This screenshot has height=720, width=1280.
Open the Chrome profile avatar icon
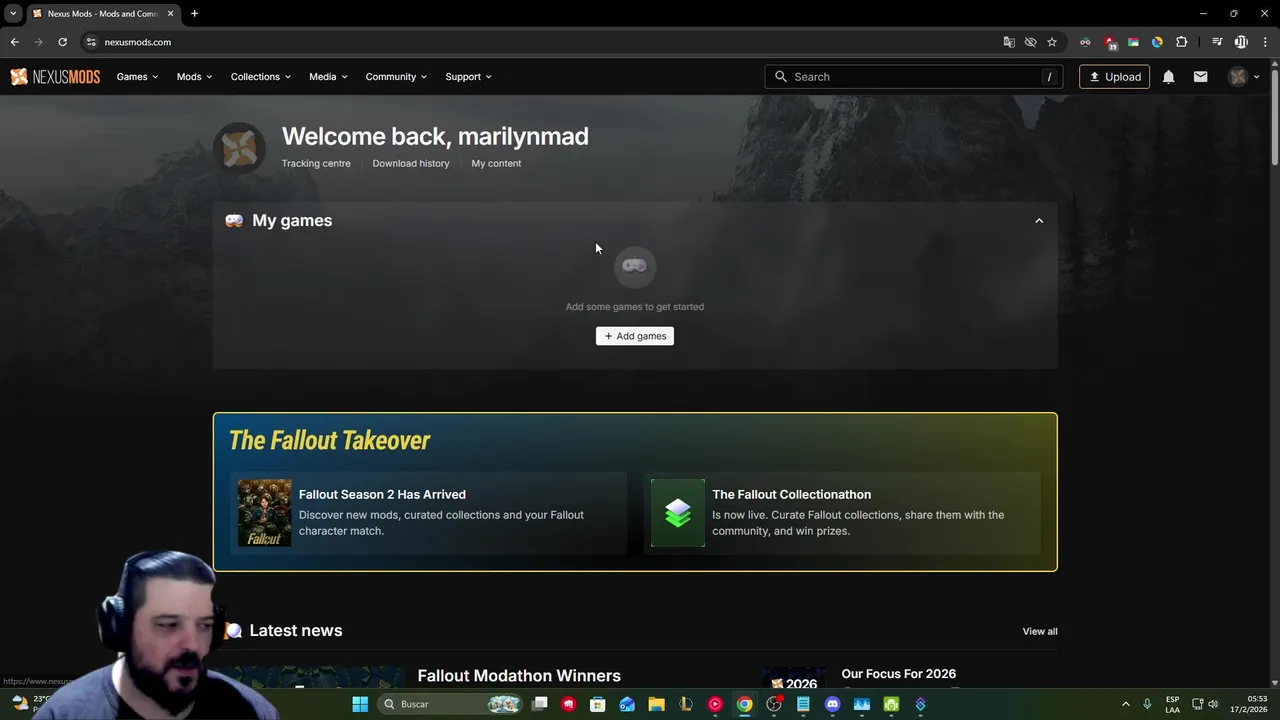click(x=1241, y=42)
